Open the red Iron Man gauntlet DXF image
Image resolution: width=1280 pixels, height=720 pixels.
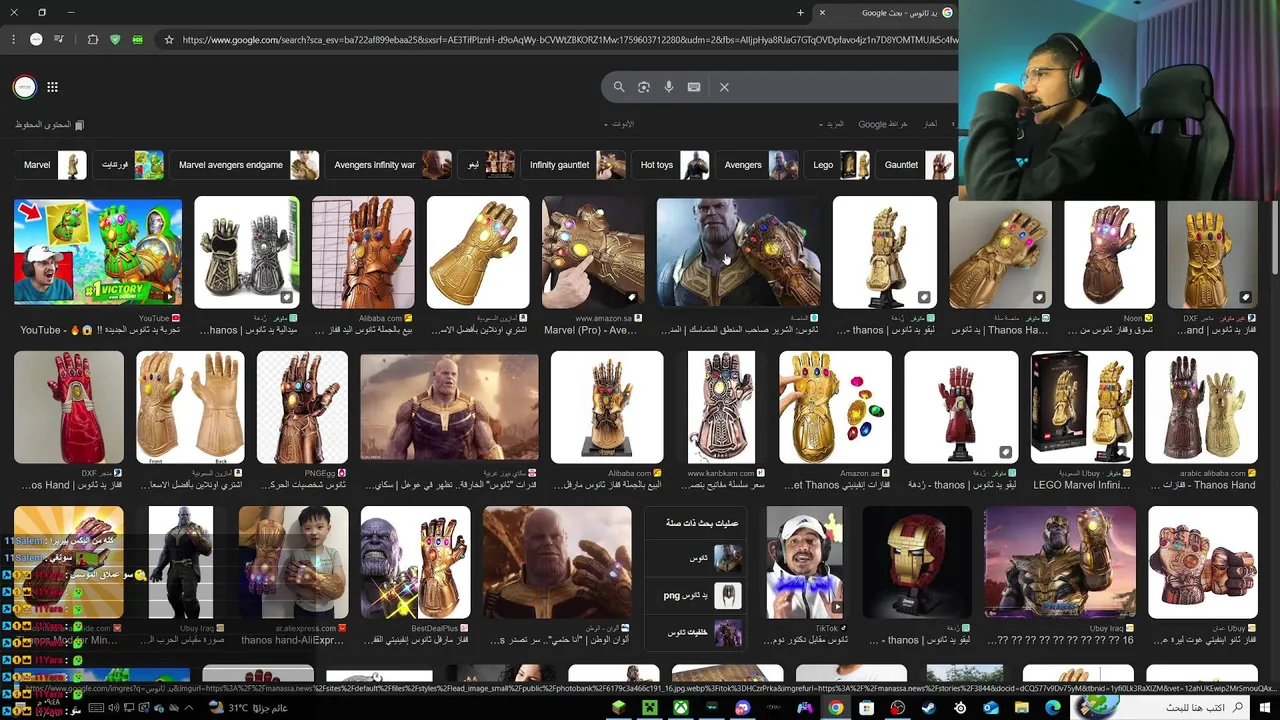click(69, 407)
